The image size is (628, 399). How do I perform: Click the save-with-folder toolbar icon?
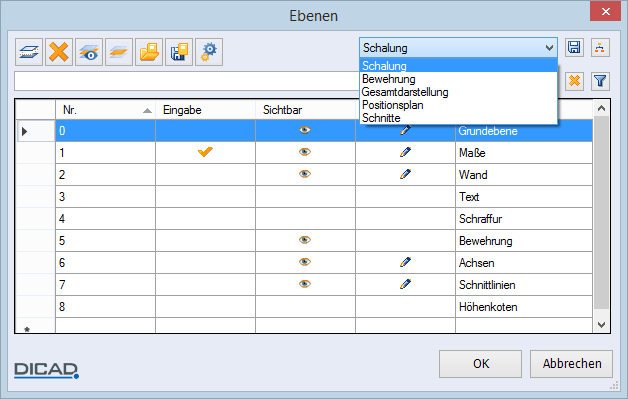[179, 52]
